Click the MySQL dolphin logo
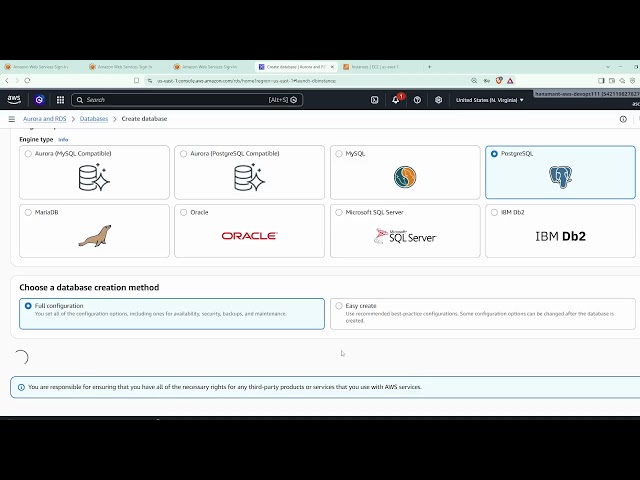 pos(405,177)
